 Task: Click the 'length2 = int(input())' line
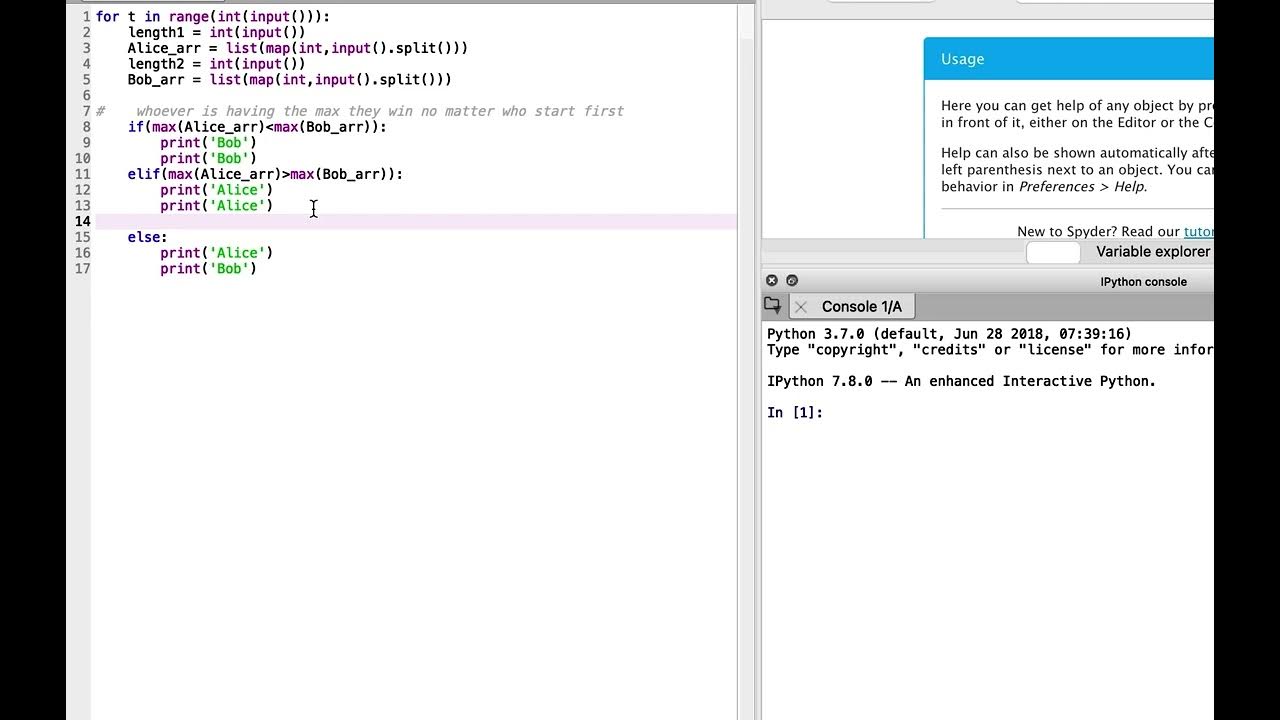coord(216,64)
